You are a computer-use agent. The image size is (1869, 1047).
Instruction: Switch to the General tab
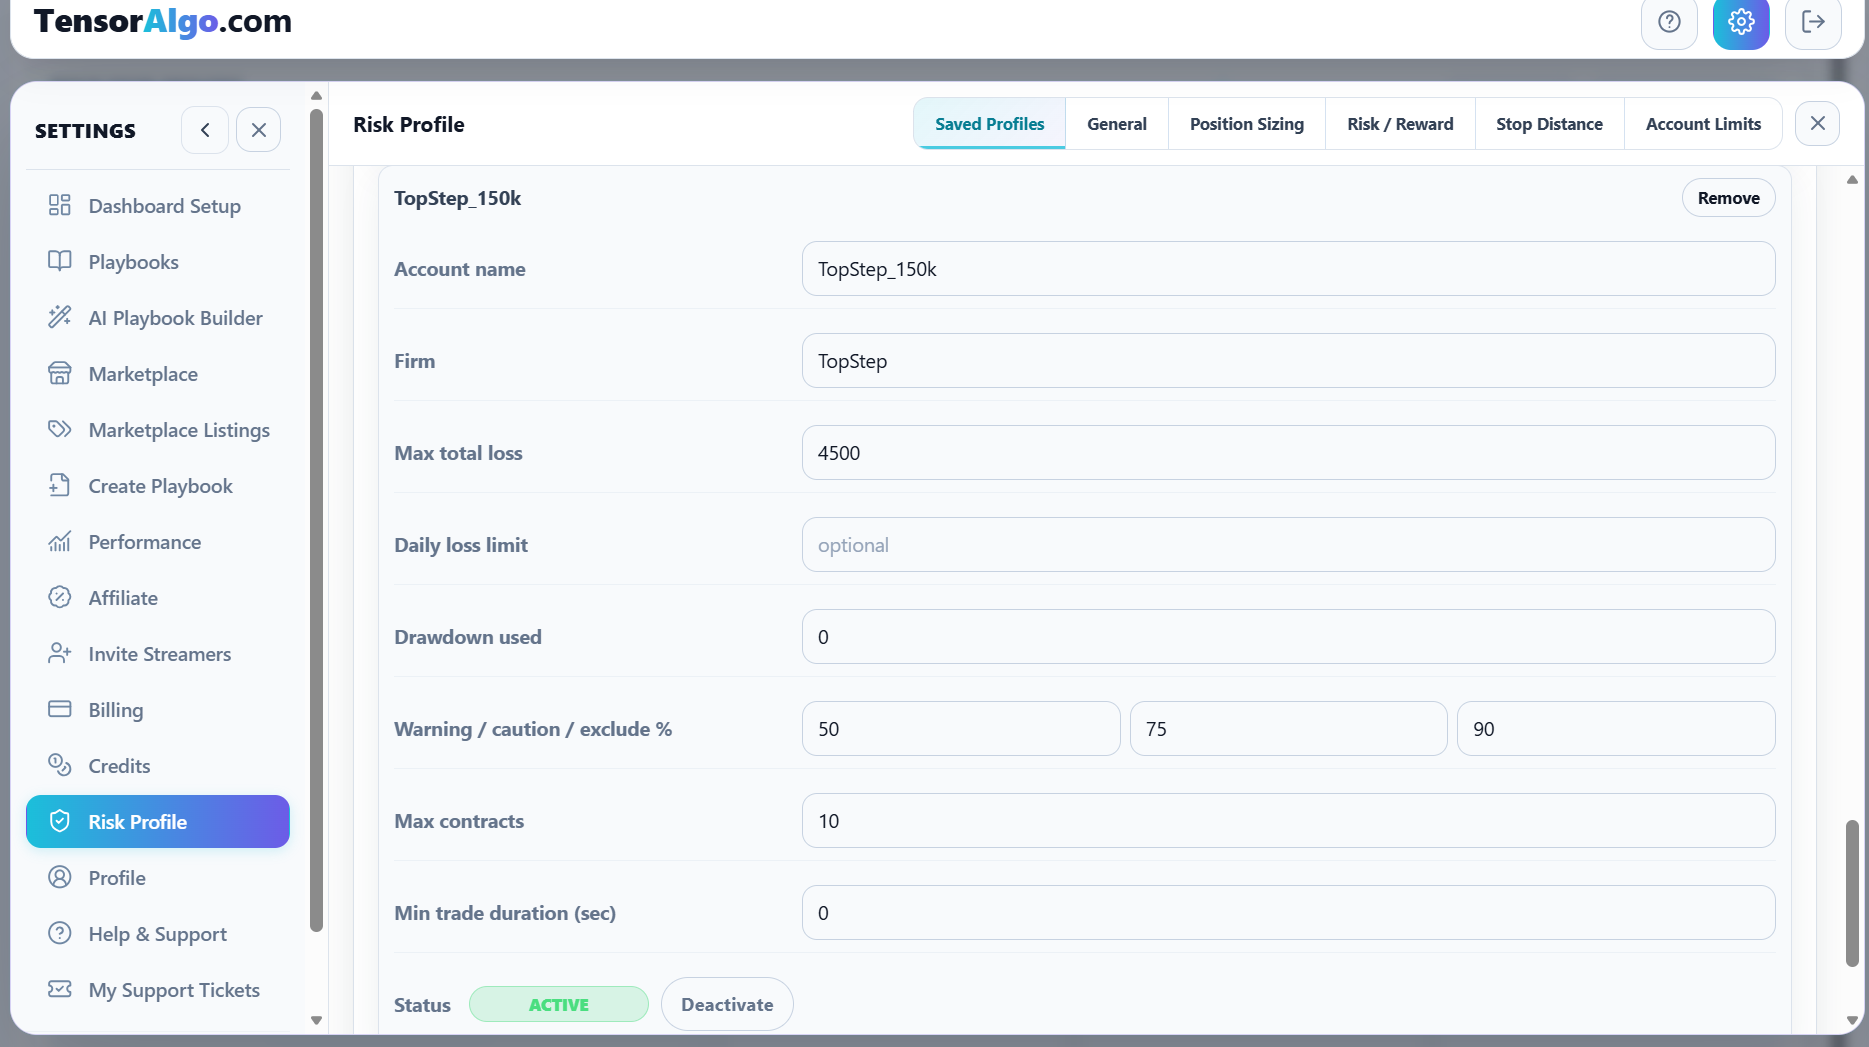pyautogui.click(x=1116, y=124)
